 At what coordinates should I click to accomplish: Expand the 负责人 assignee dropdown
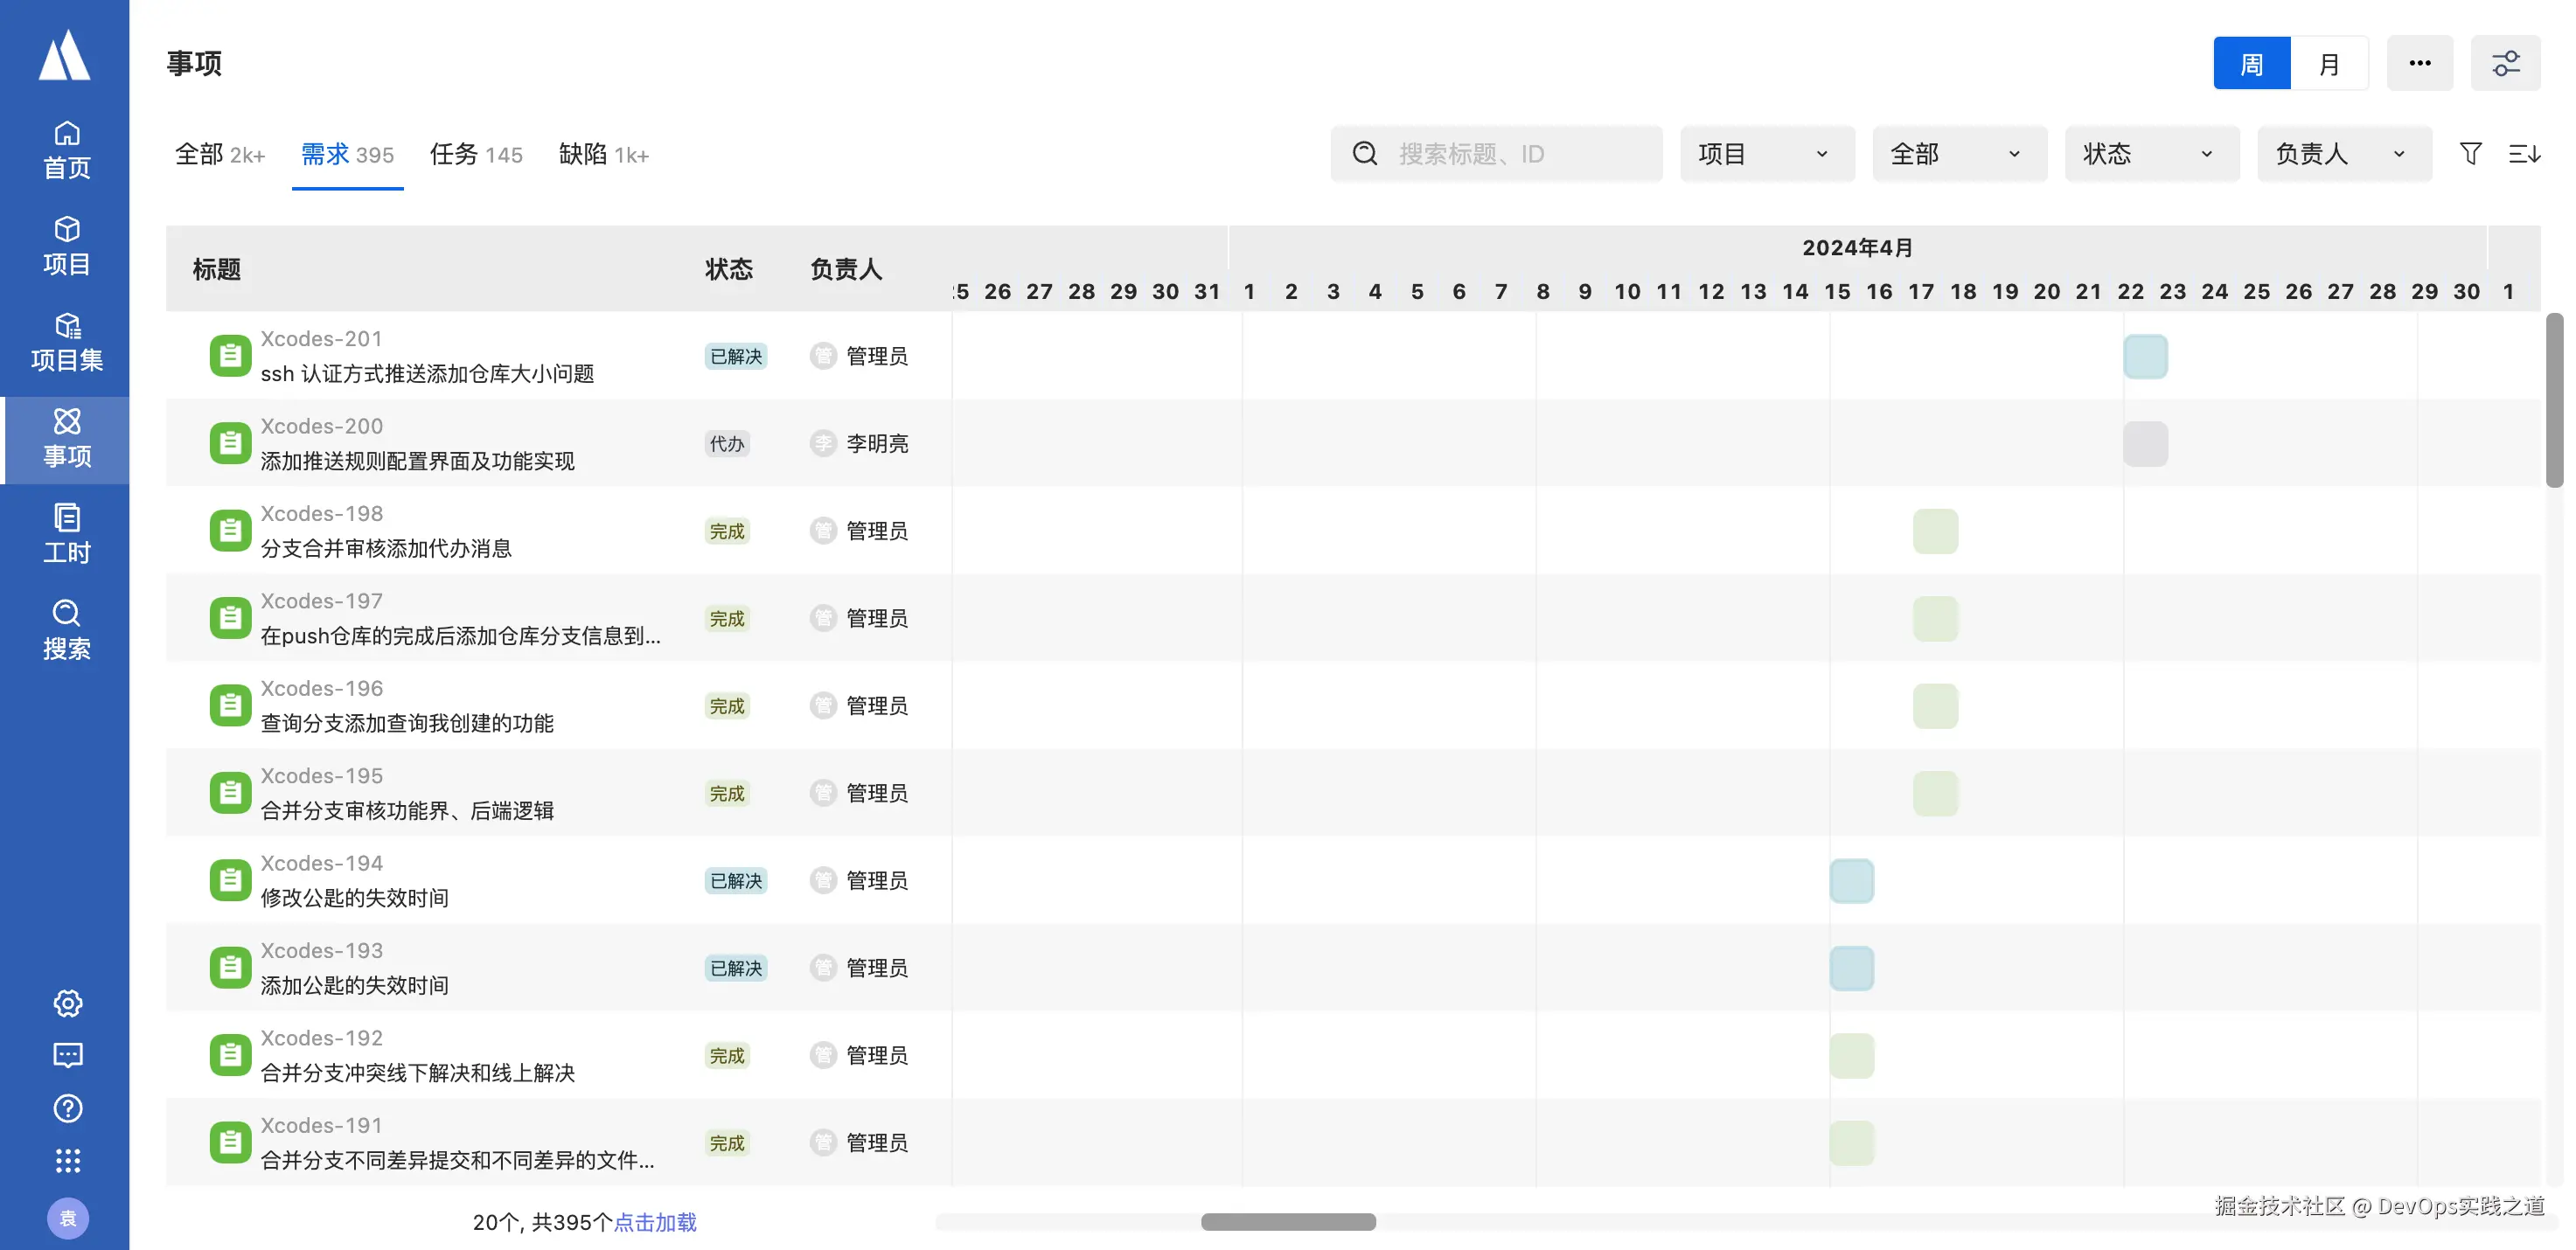coord(2343,153)
